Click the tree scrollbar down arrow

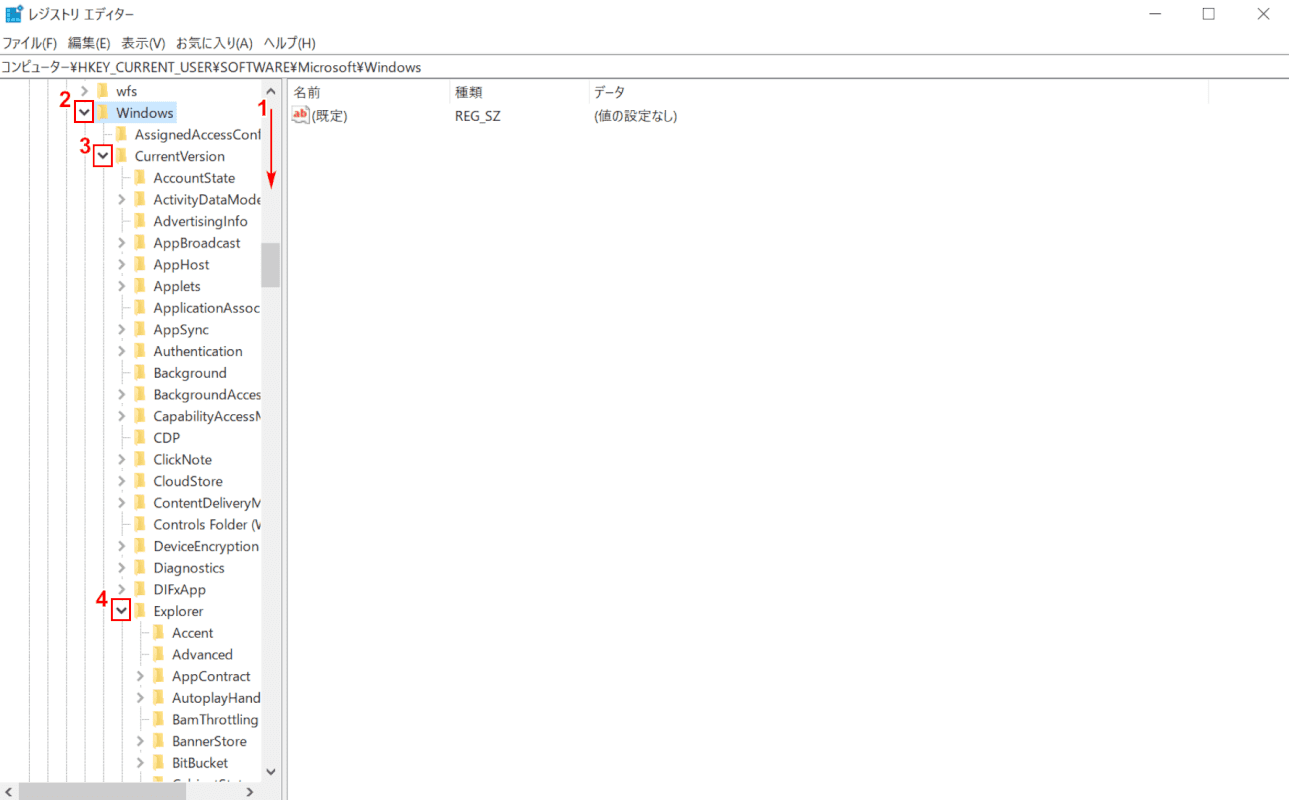point(271,773)
